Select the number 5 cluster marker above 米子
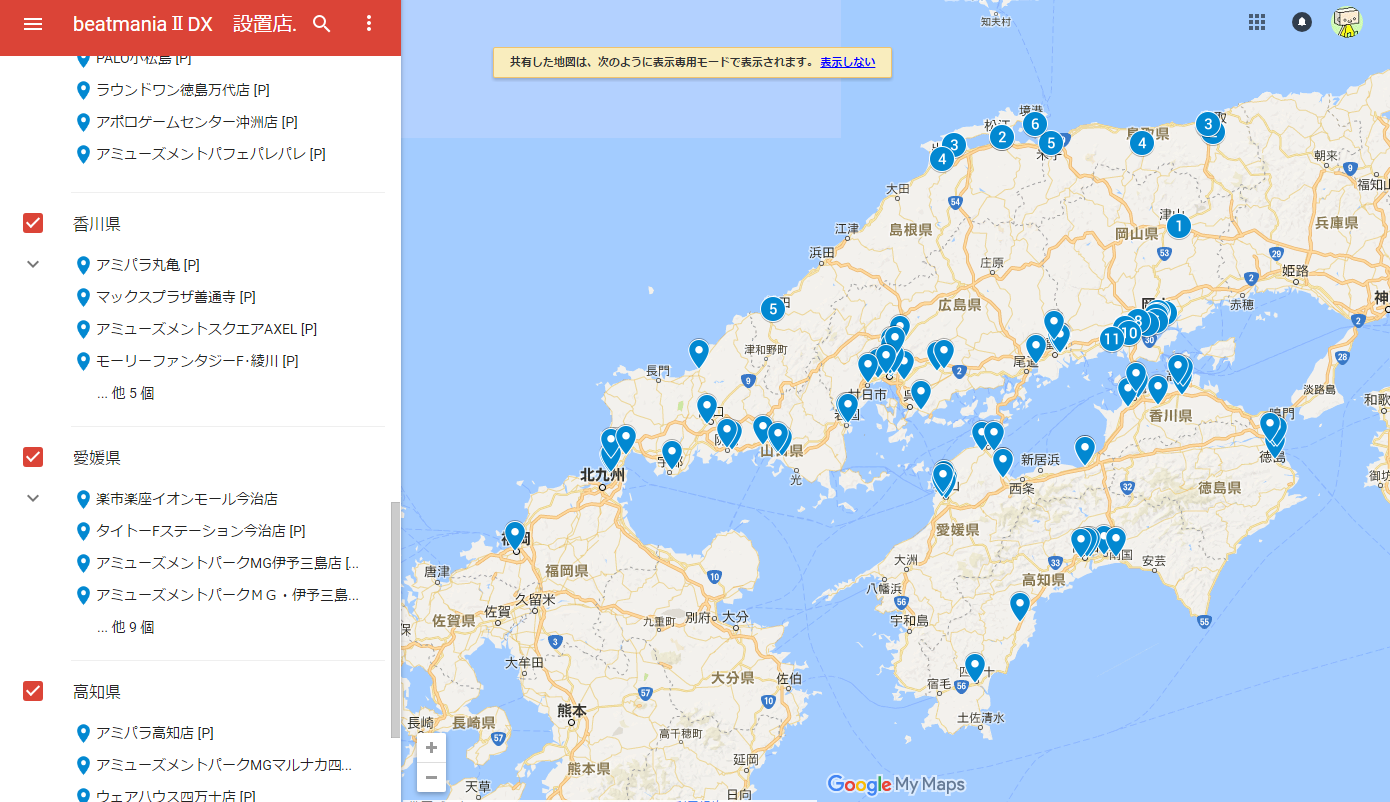 [x=1049, y=143]
